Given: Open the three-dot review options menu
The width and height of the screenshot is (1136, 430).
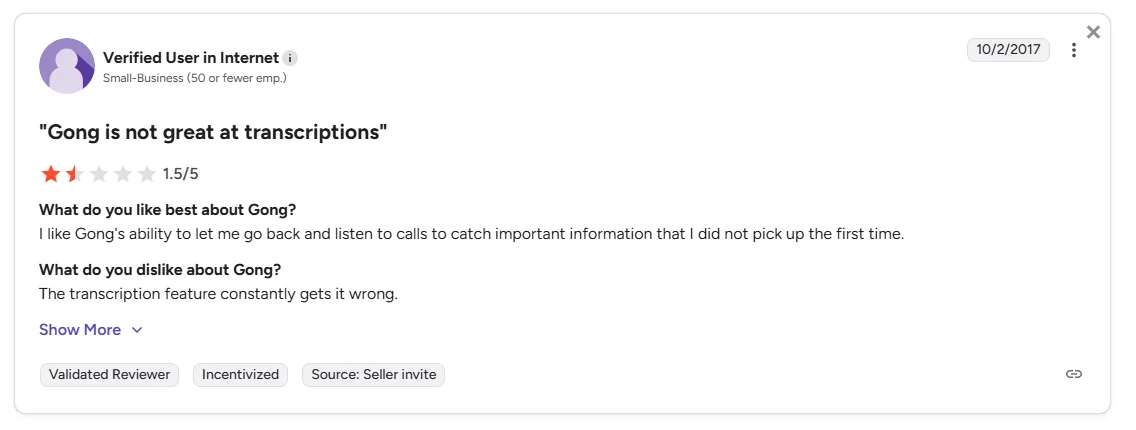Looking at the screenshot, I should (1074, 50).
